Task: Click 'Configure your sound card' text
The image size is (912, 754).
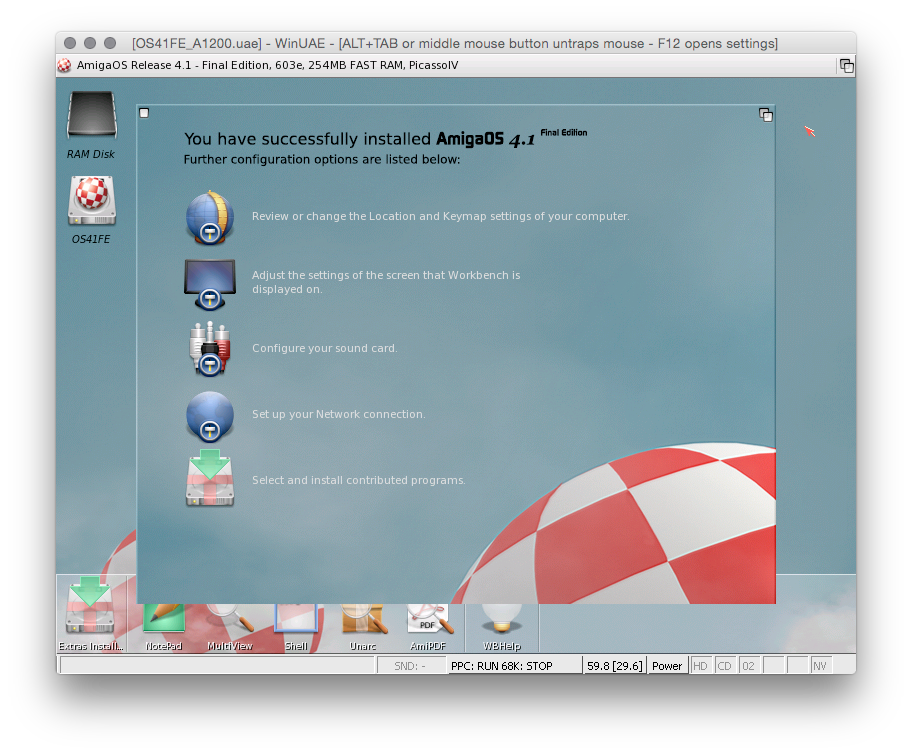Action: pyautogui.click(x=325, y=348)
